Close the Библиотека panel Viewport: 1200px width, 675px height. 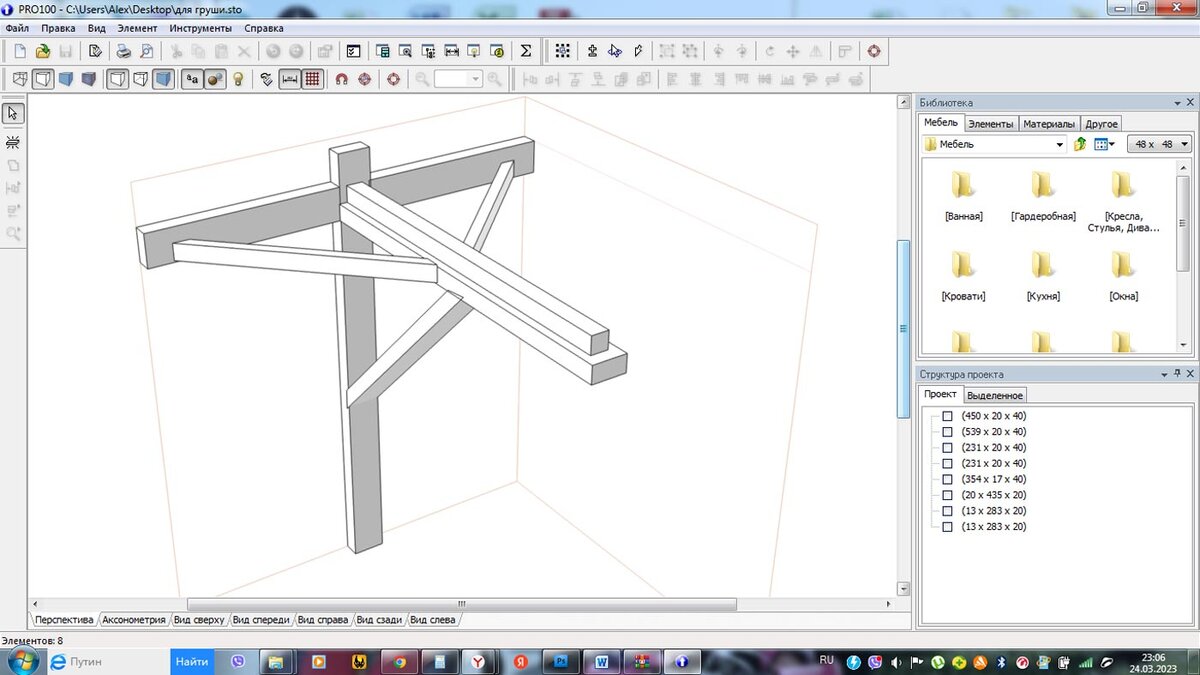click(1190, 103)
